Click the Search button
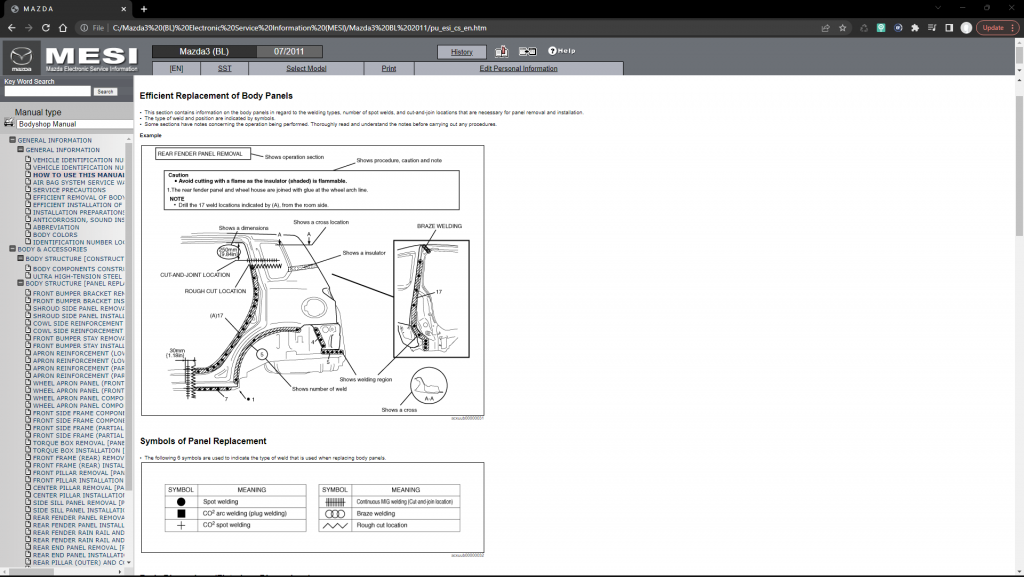1024x577 pixels. 104,90
